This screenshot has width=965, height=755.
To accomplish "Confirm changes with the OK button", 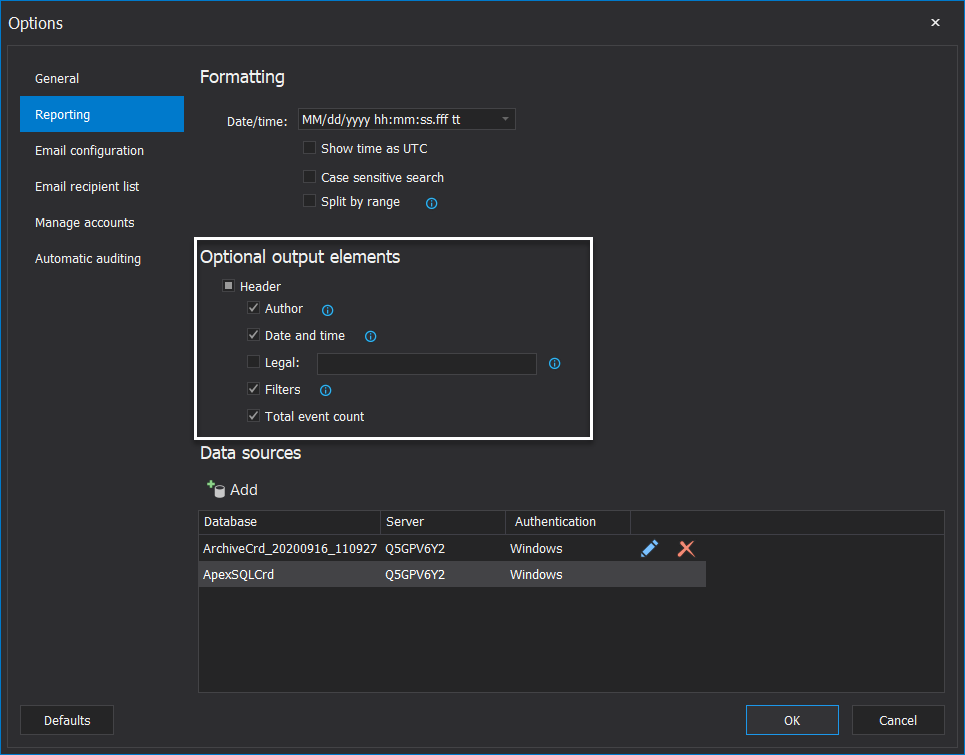I will (x=792, y=719).
